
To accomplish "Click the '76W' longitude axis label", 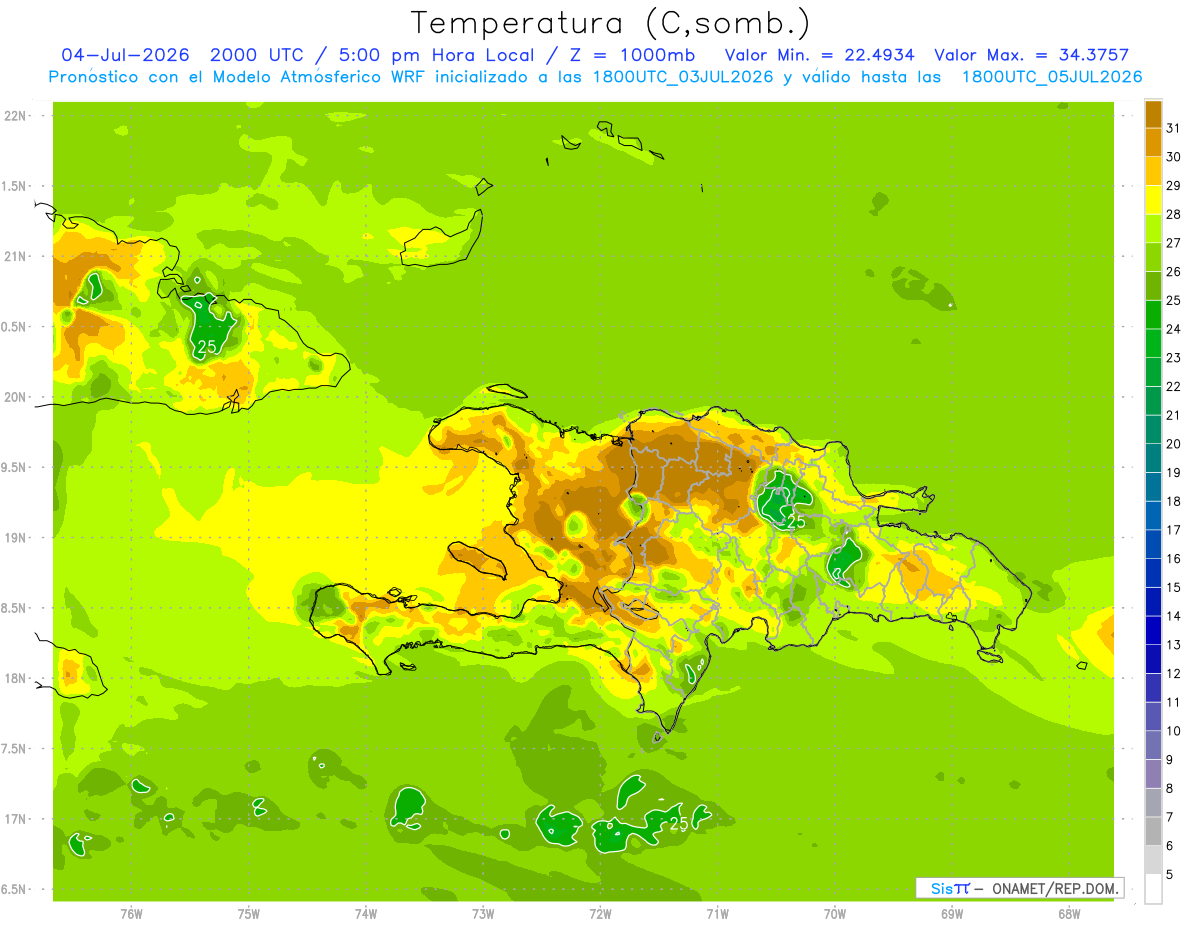I will [131, 914].
